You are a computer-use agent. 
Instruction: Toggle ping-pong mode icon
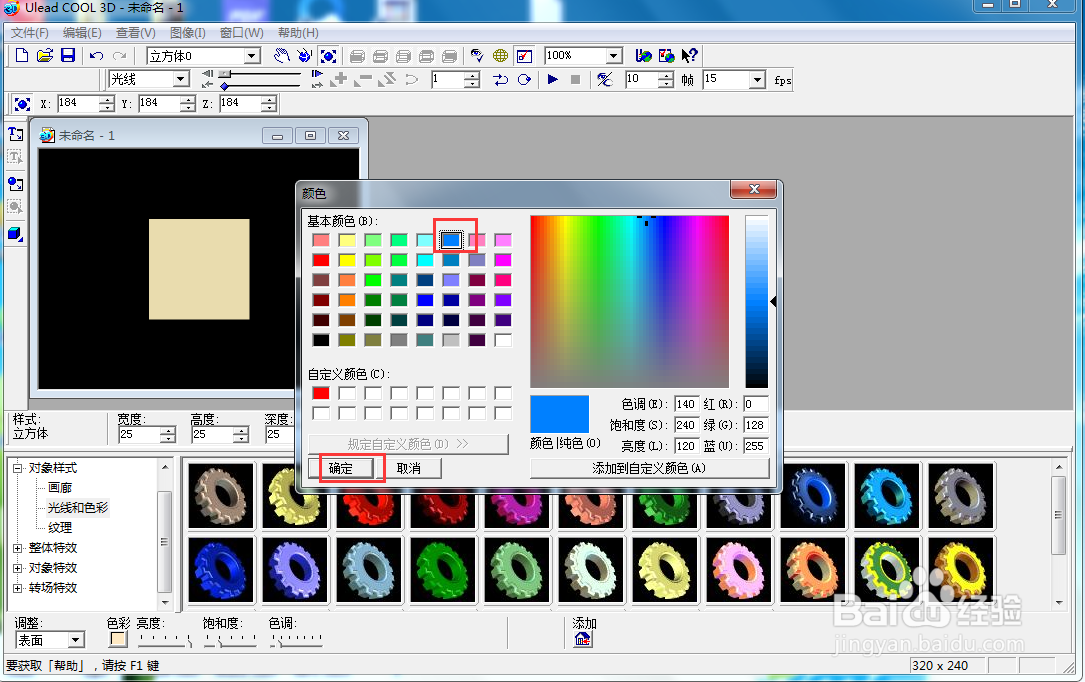pos(524,80)
